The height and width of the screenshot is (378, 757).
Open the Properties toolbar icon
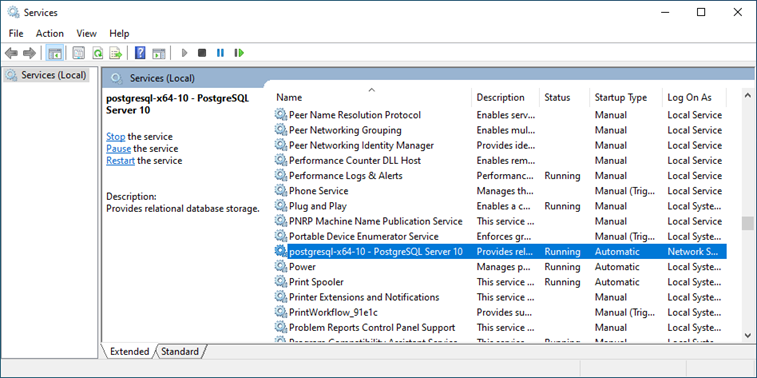pyautogui.click(x=79, y=53)
